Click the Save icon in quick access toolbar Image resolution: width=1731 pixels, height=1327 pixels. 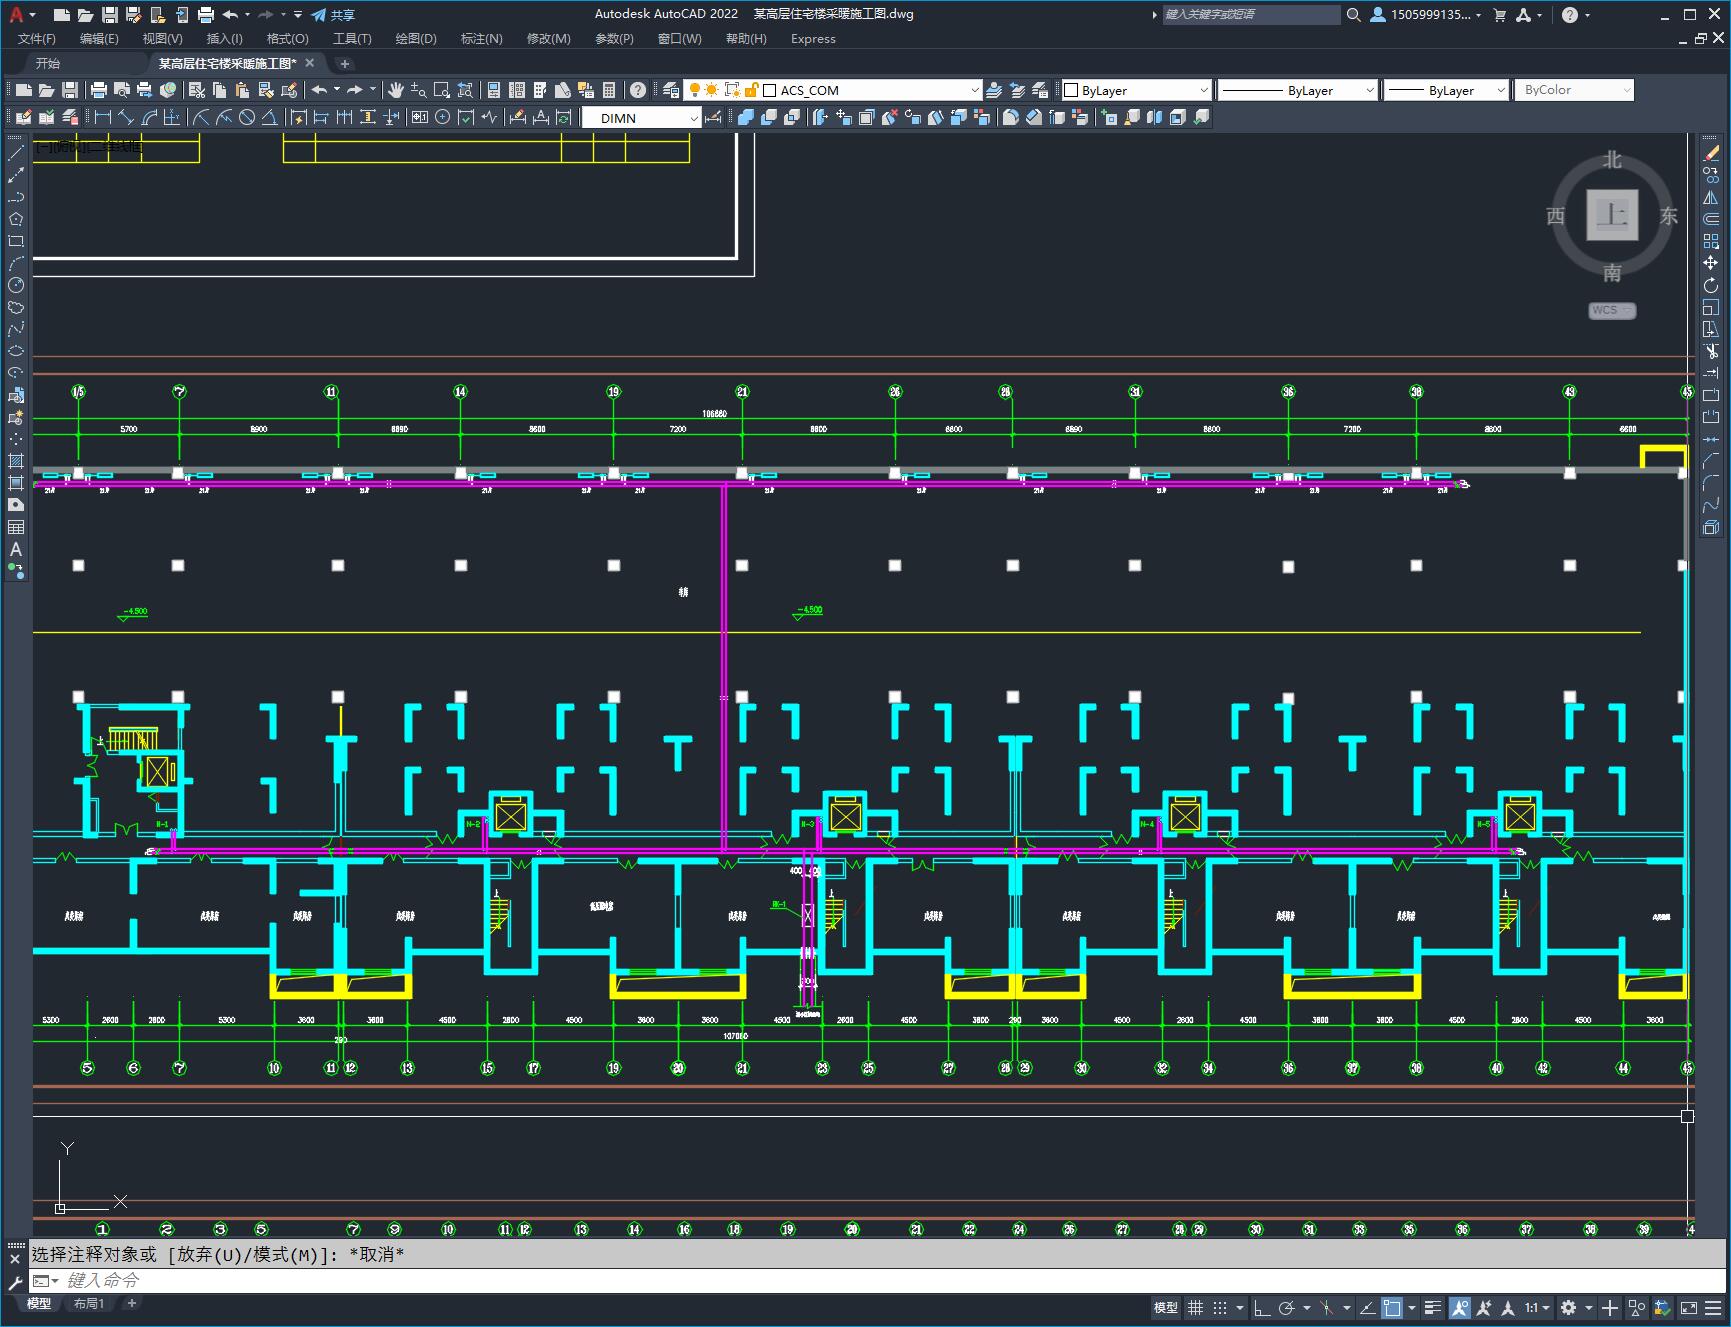pos(110,15)
